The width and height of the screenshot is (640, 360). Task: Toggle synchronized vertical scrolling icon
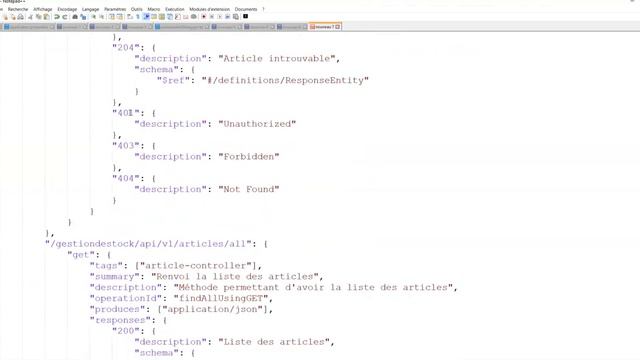(111, 17)
